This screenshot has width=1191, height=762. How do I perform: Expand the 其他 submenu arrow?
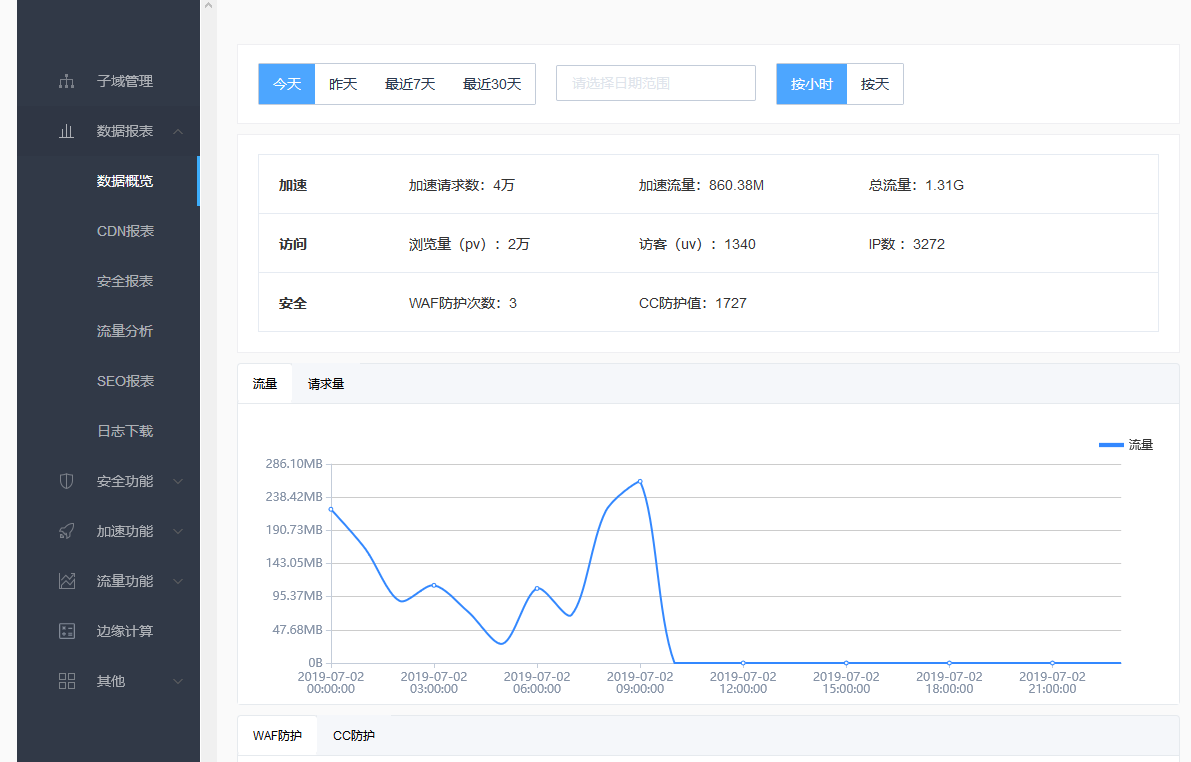(x=178, y=681)
